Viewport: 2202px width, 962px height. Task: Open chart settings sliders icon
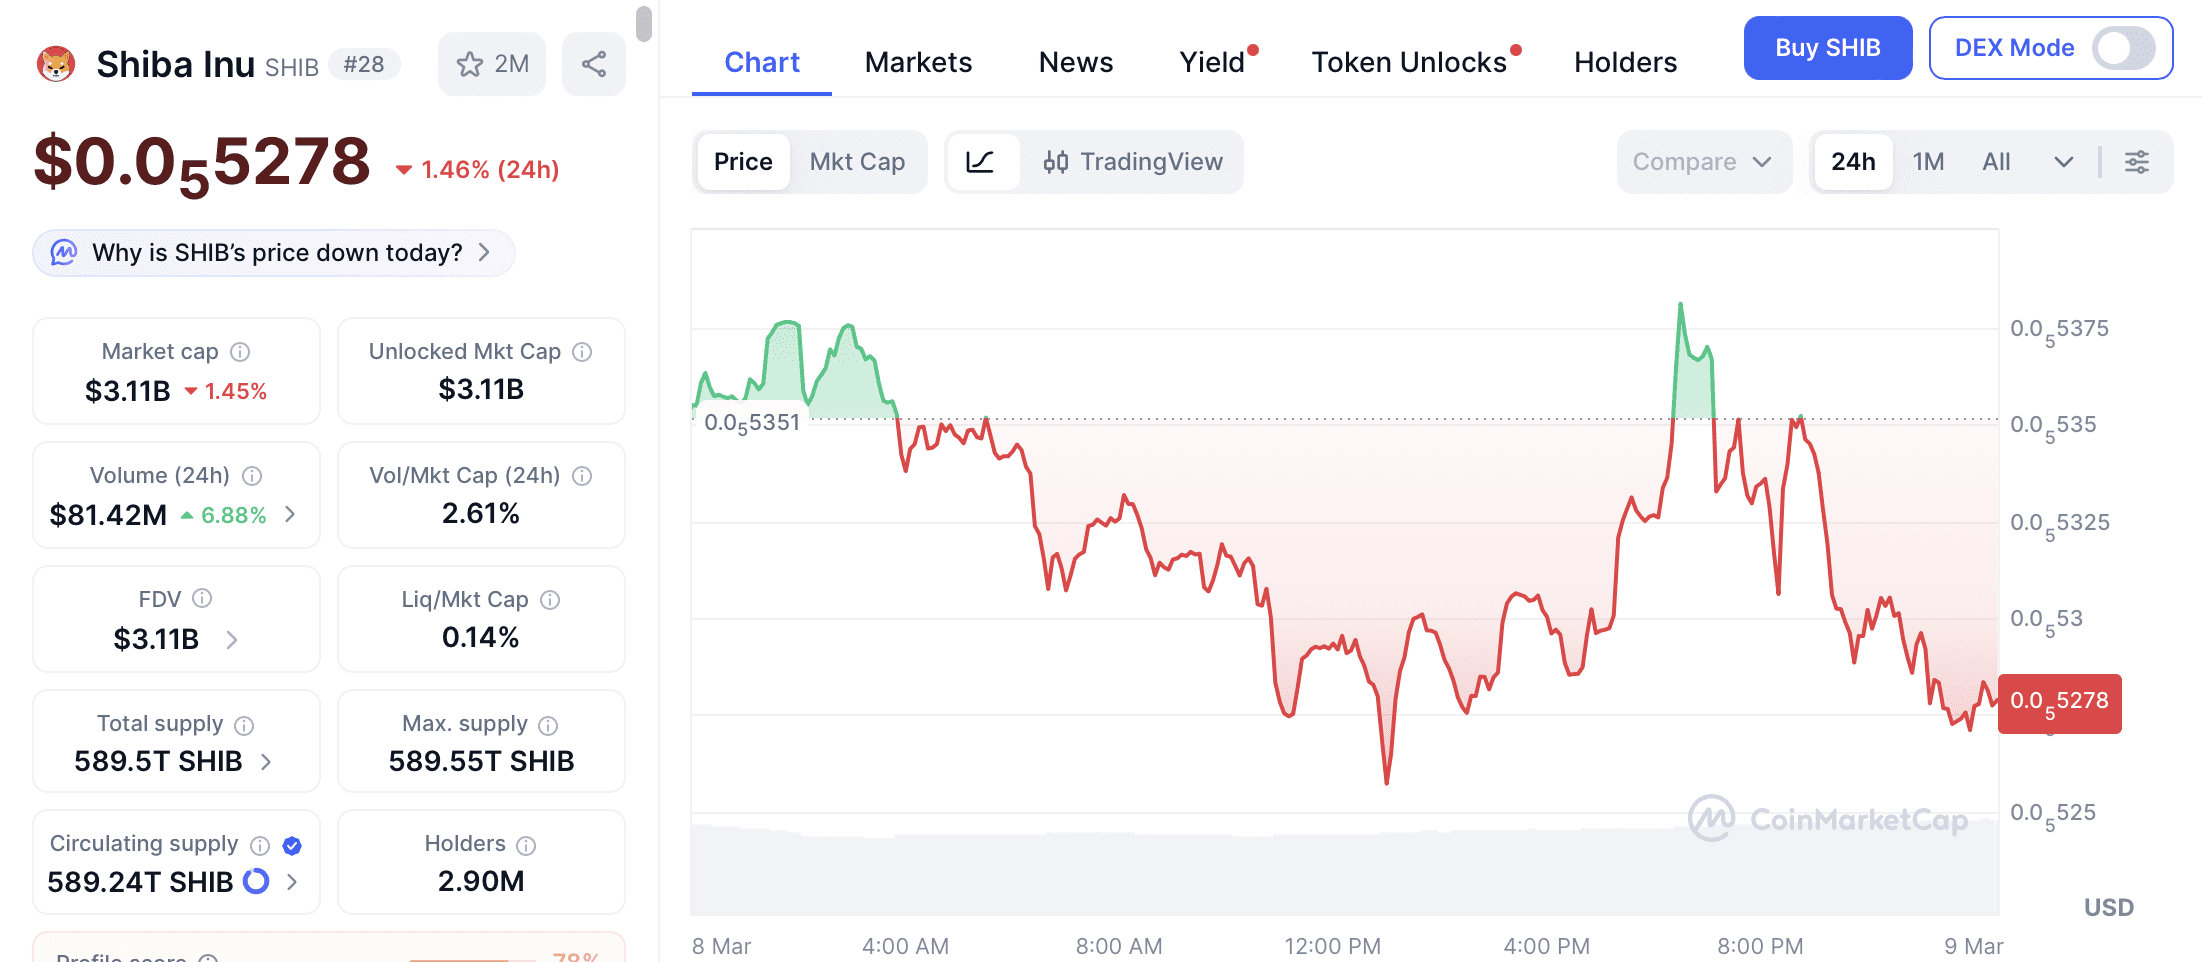(x=2137, y=162)
